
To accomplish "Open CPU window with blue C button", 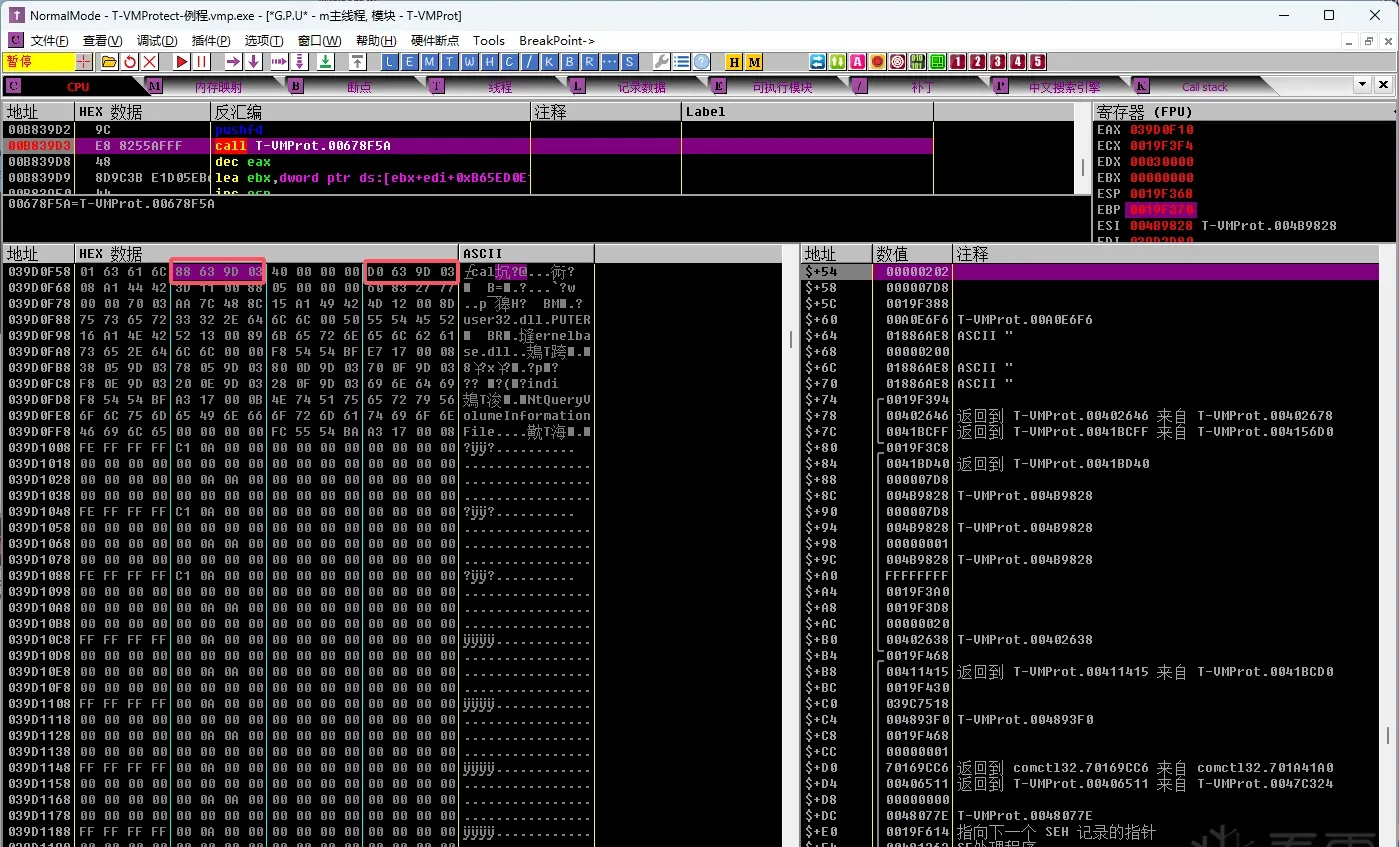I will tap(510, 62).
